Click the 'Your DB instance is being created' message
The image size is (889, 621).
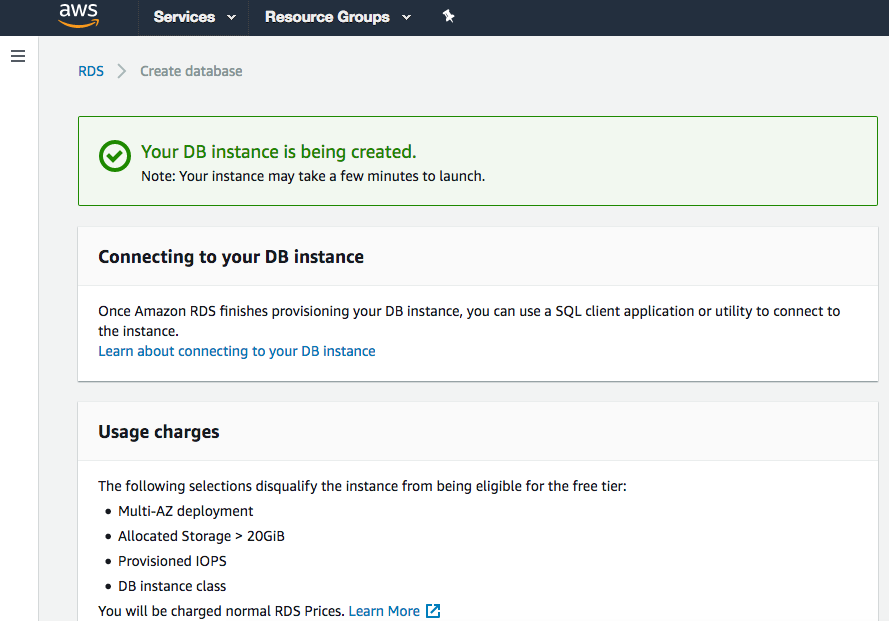pos(278,152)
